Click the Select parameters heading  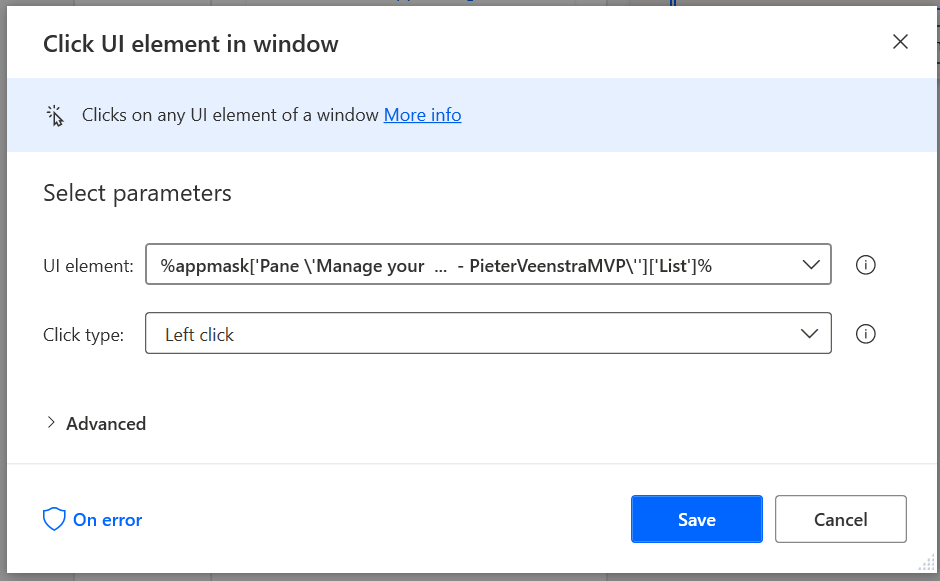(137, 194)
